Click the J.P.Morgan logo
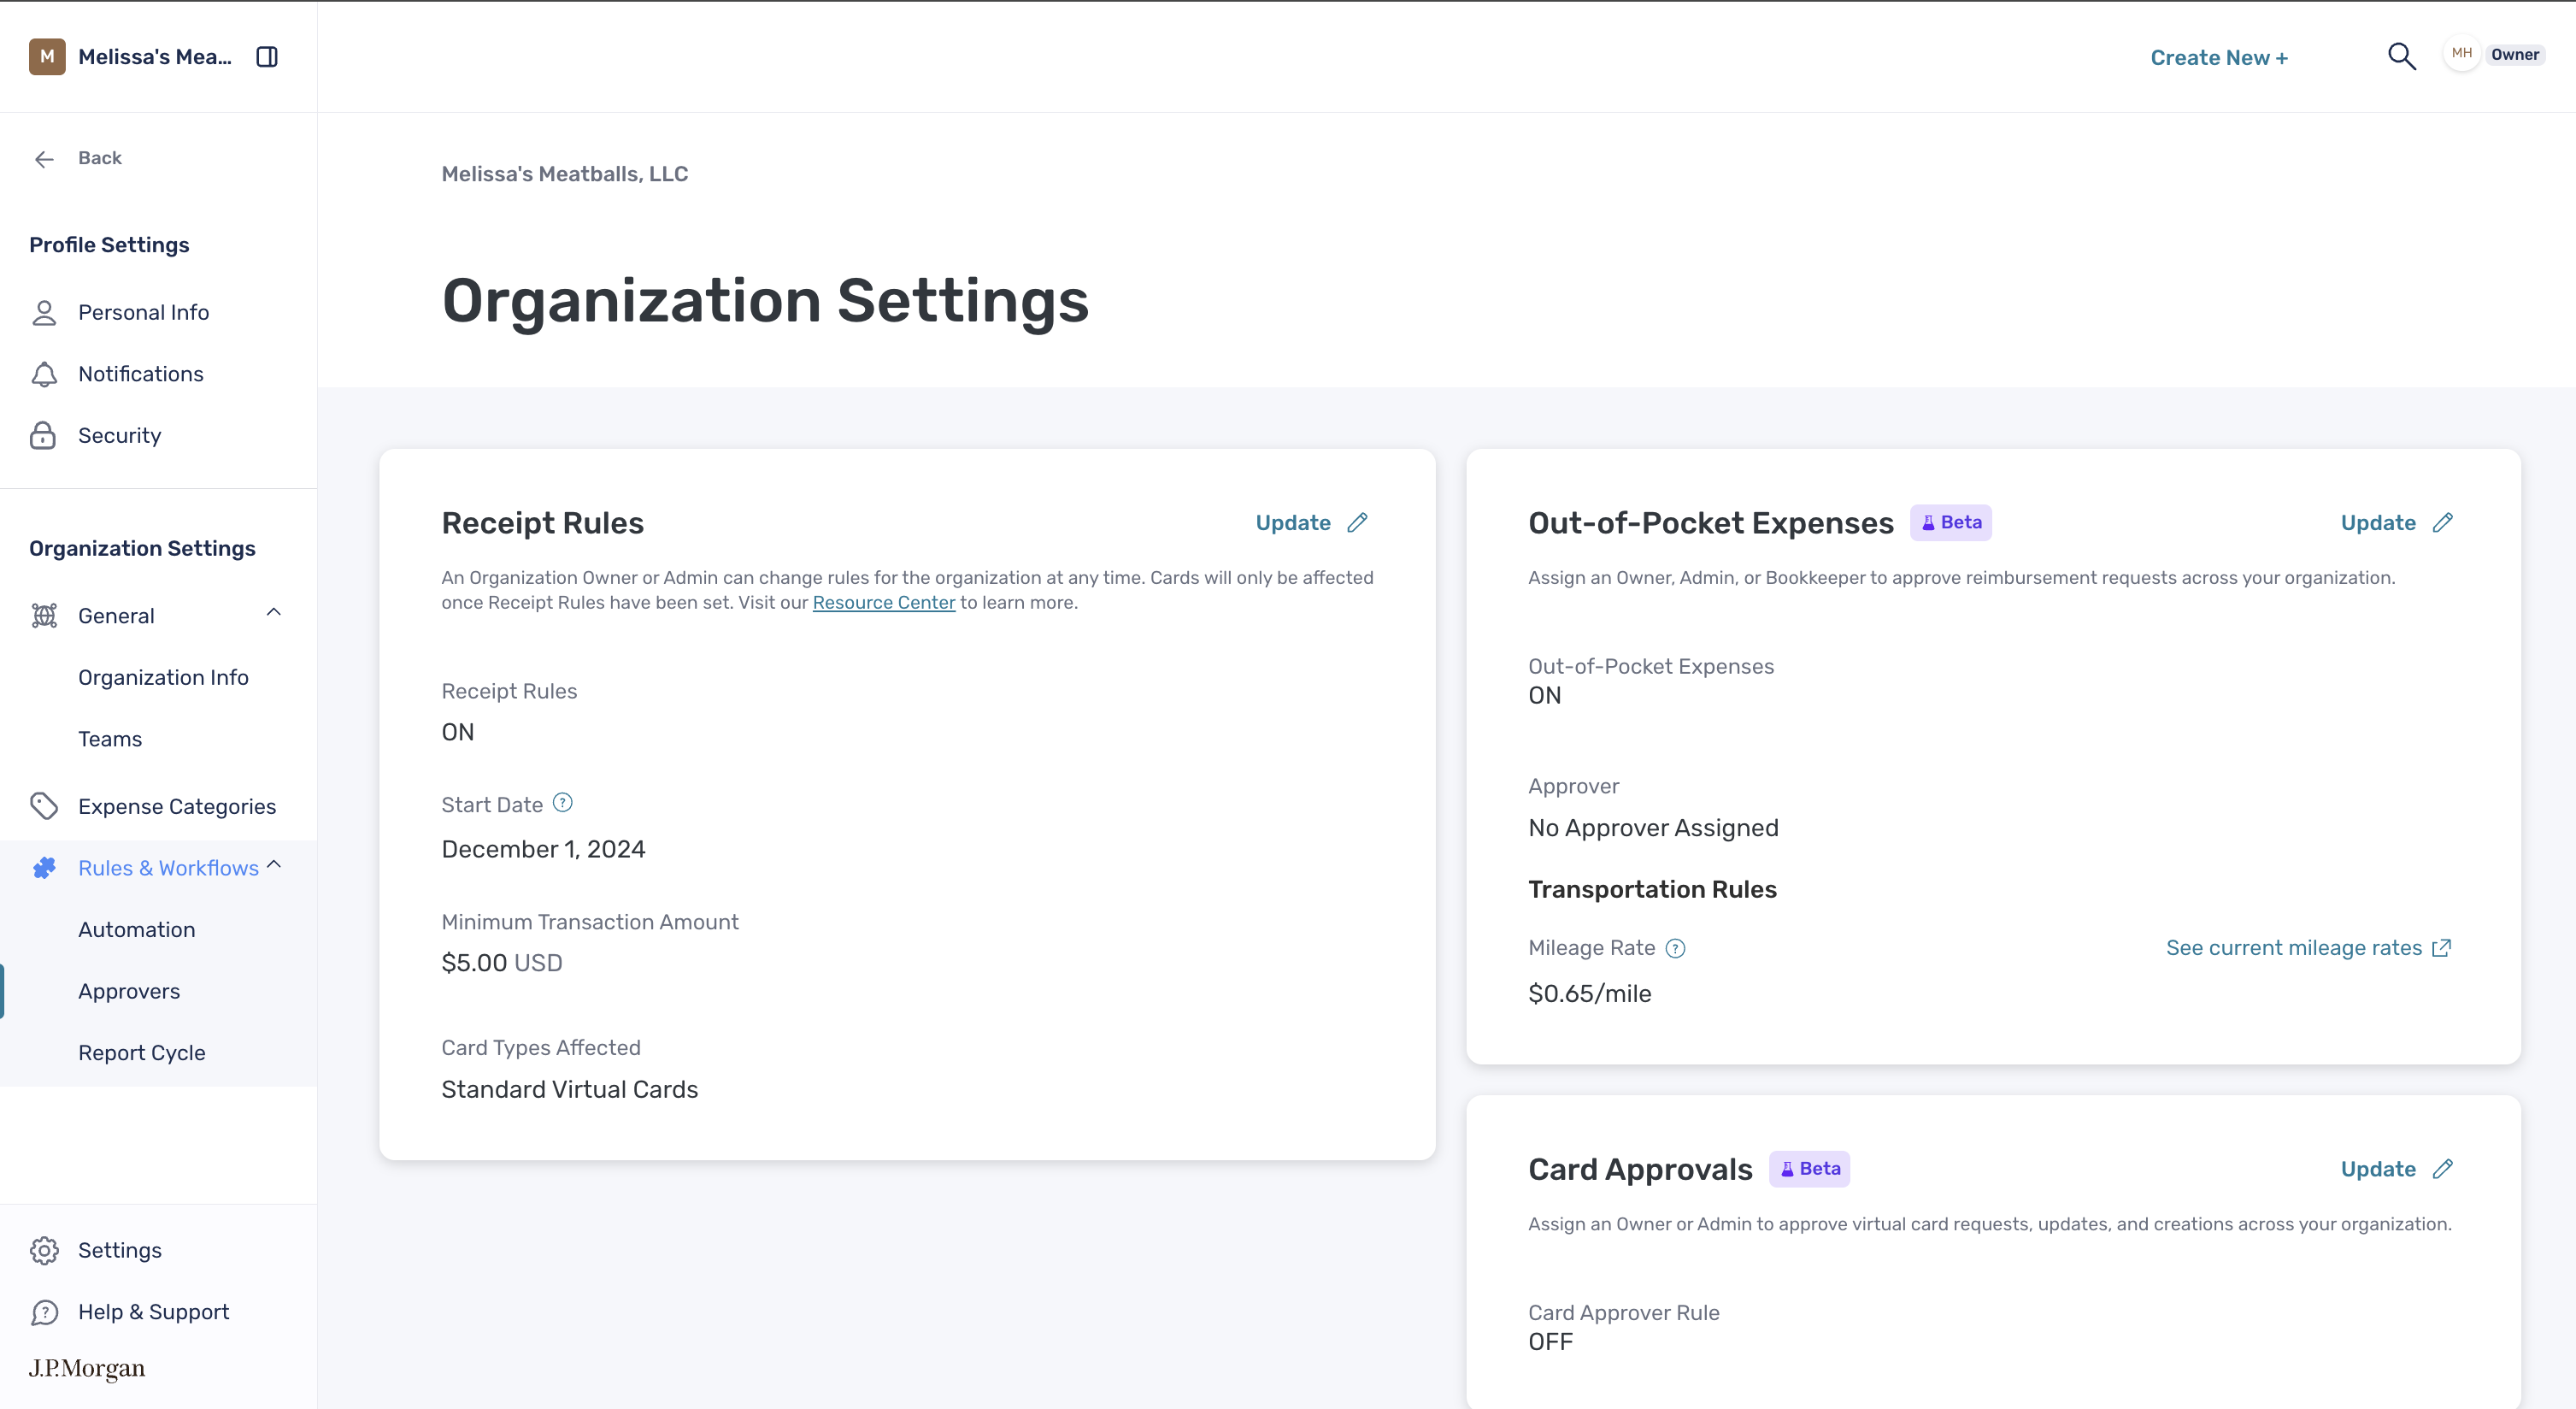This screenshot has height=1409, width=2576. coord(87,1368)
